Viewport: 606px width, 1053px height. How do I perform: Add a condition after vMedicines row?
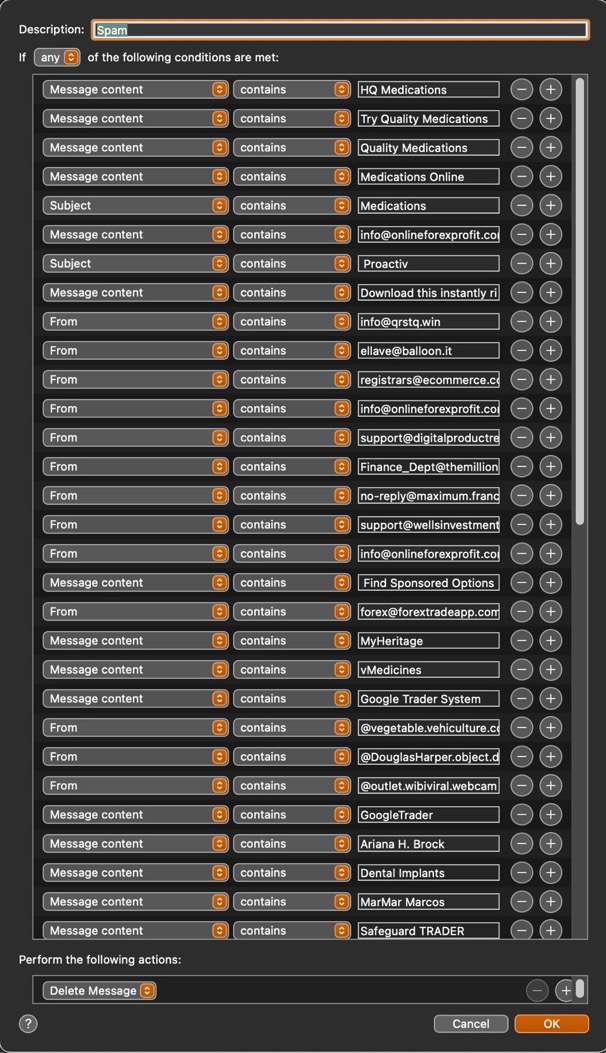click(x=550, y=670)
